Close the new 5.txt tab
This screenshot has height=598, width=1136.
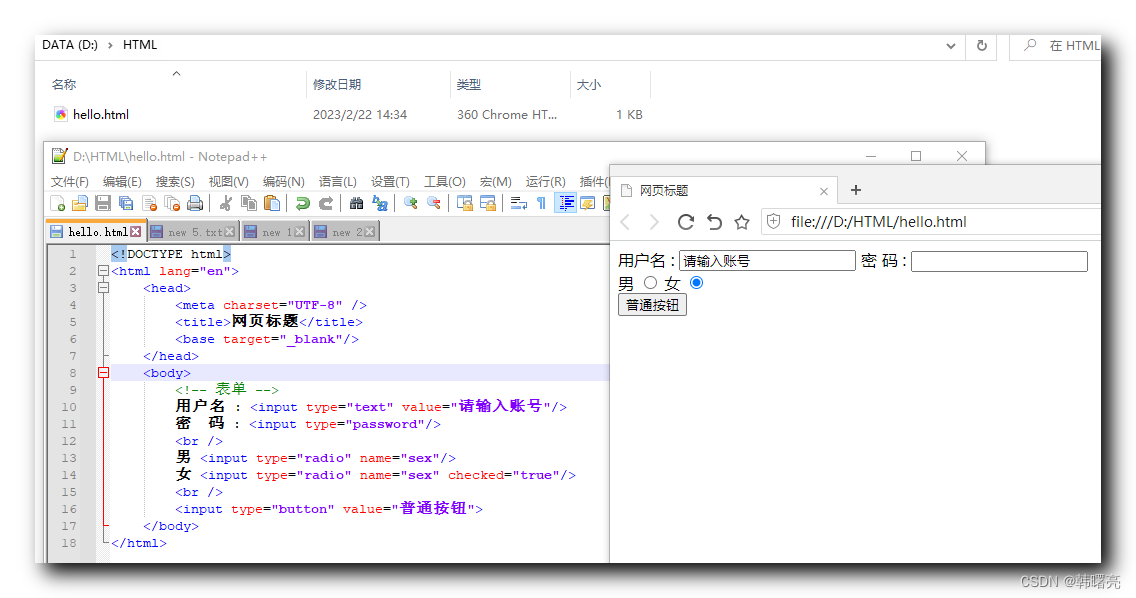pyautogui.click(x=230, y=232)
